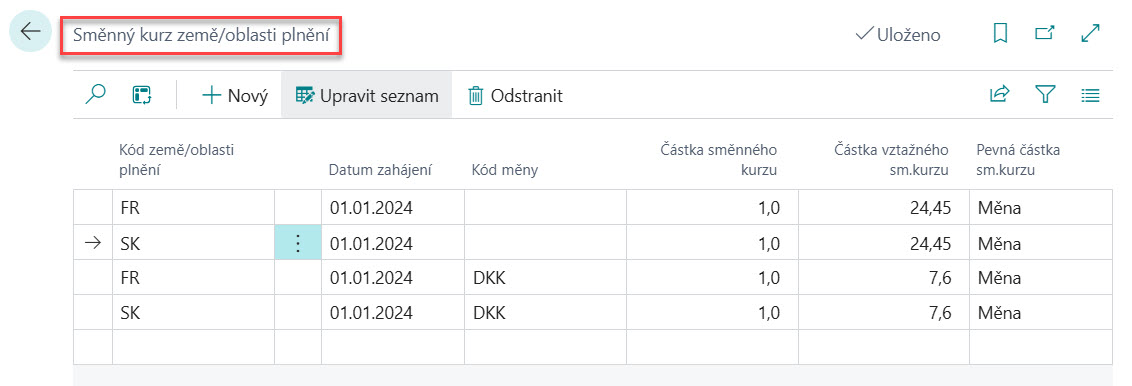This screenshot has width=1132, height=386.
Task: Click DKK currency code in SK row
Action: click(x=545, y=312)
